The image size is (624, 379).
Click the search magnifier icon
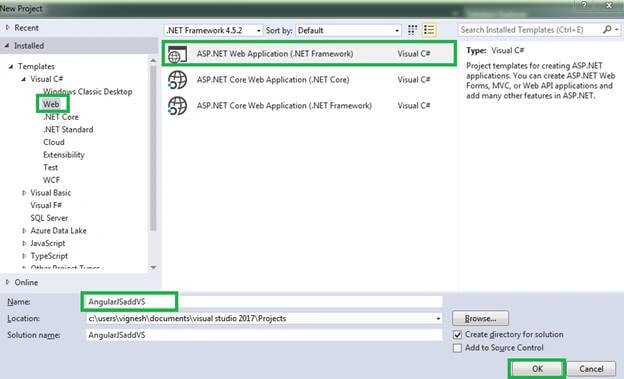pyautogui.click(x=607, y=29)
